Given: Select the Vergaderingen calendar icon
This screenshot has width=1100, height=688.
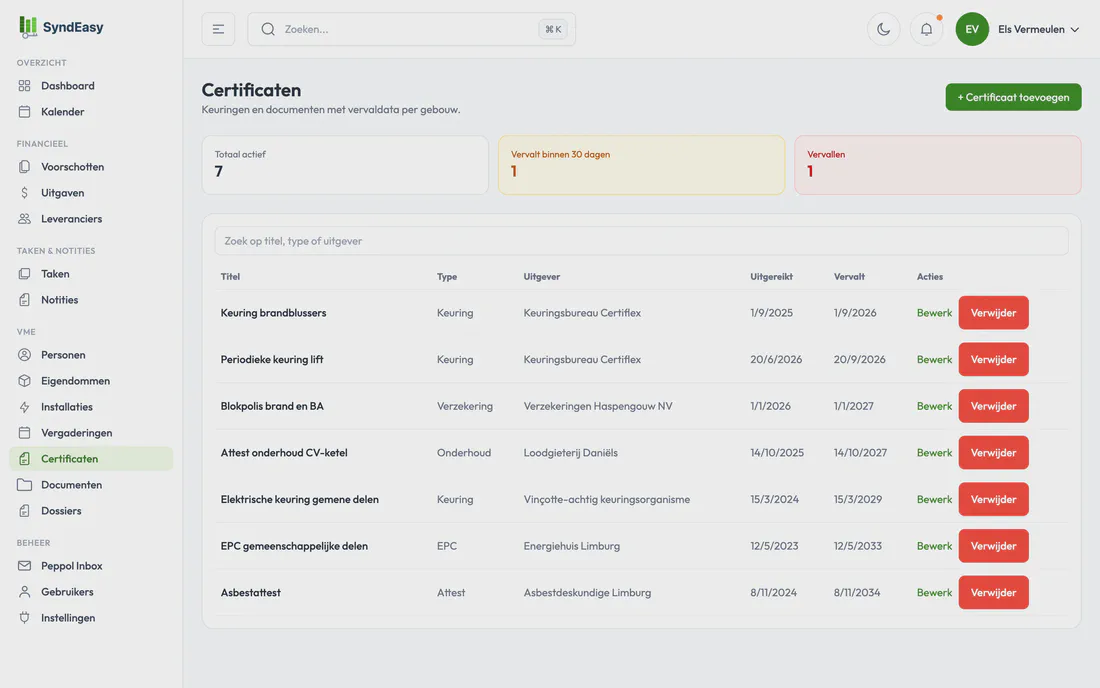Looking at the screenshot, I should coord(25,433).
